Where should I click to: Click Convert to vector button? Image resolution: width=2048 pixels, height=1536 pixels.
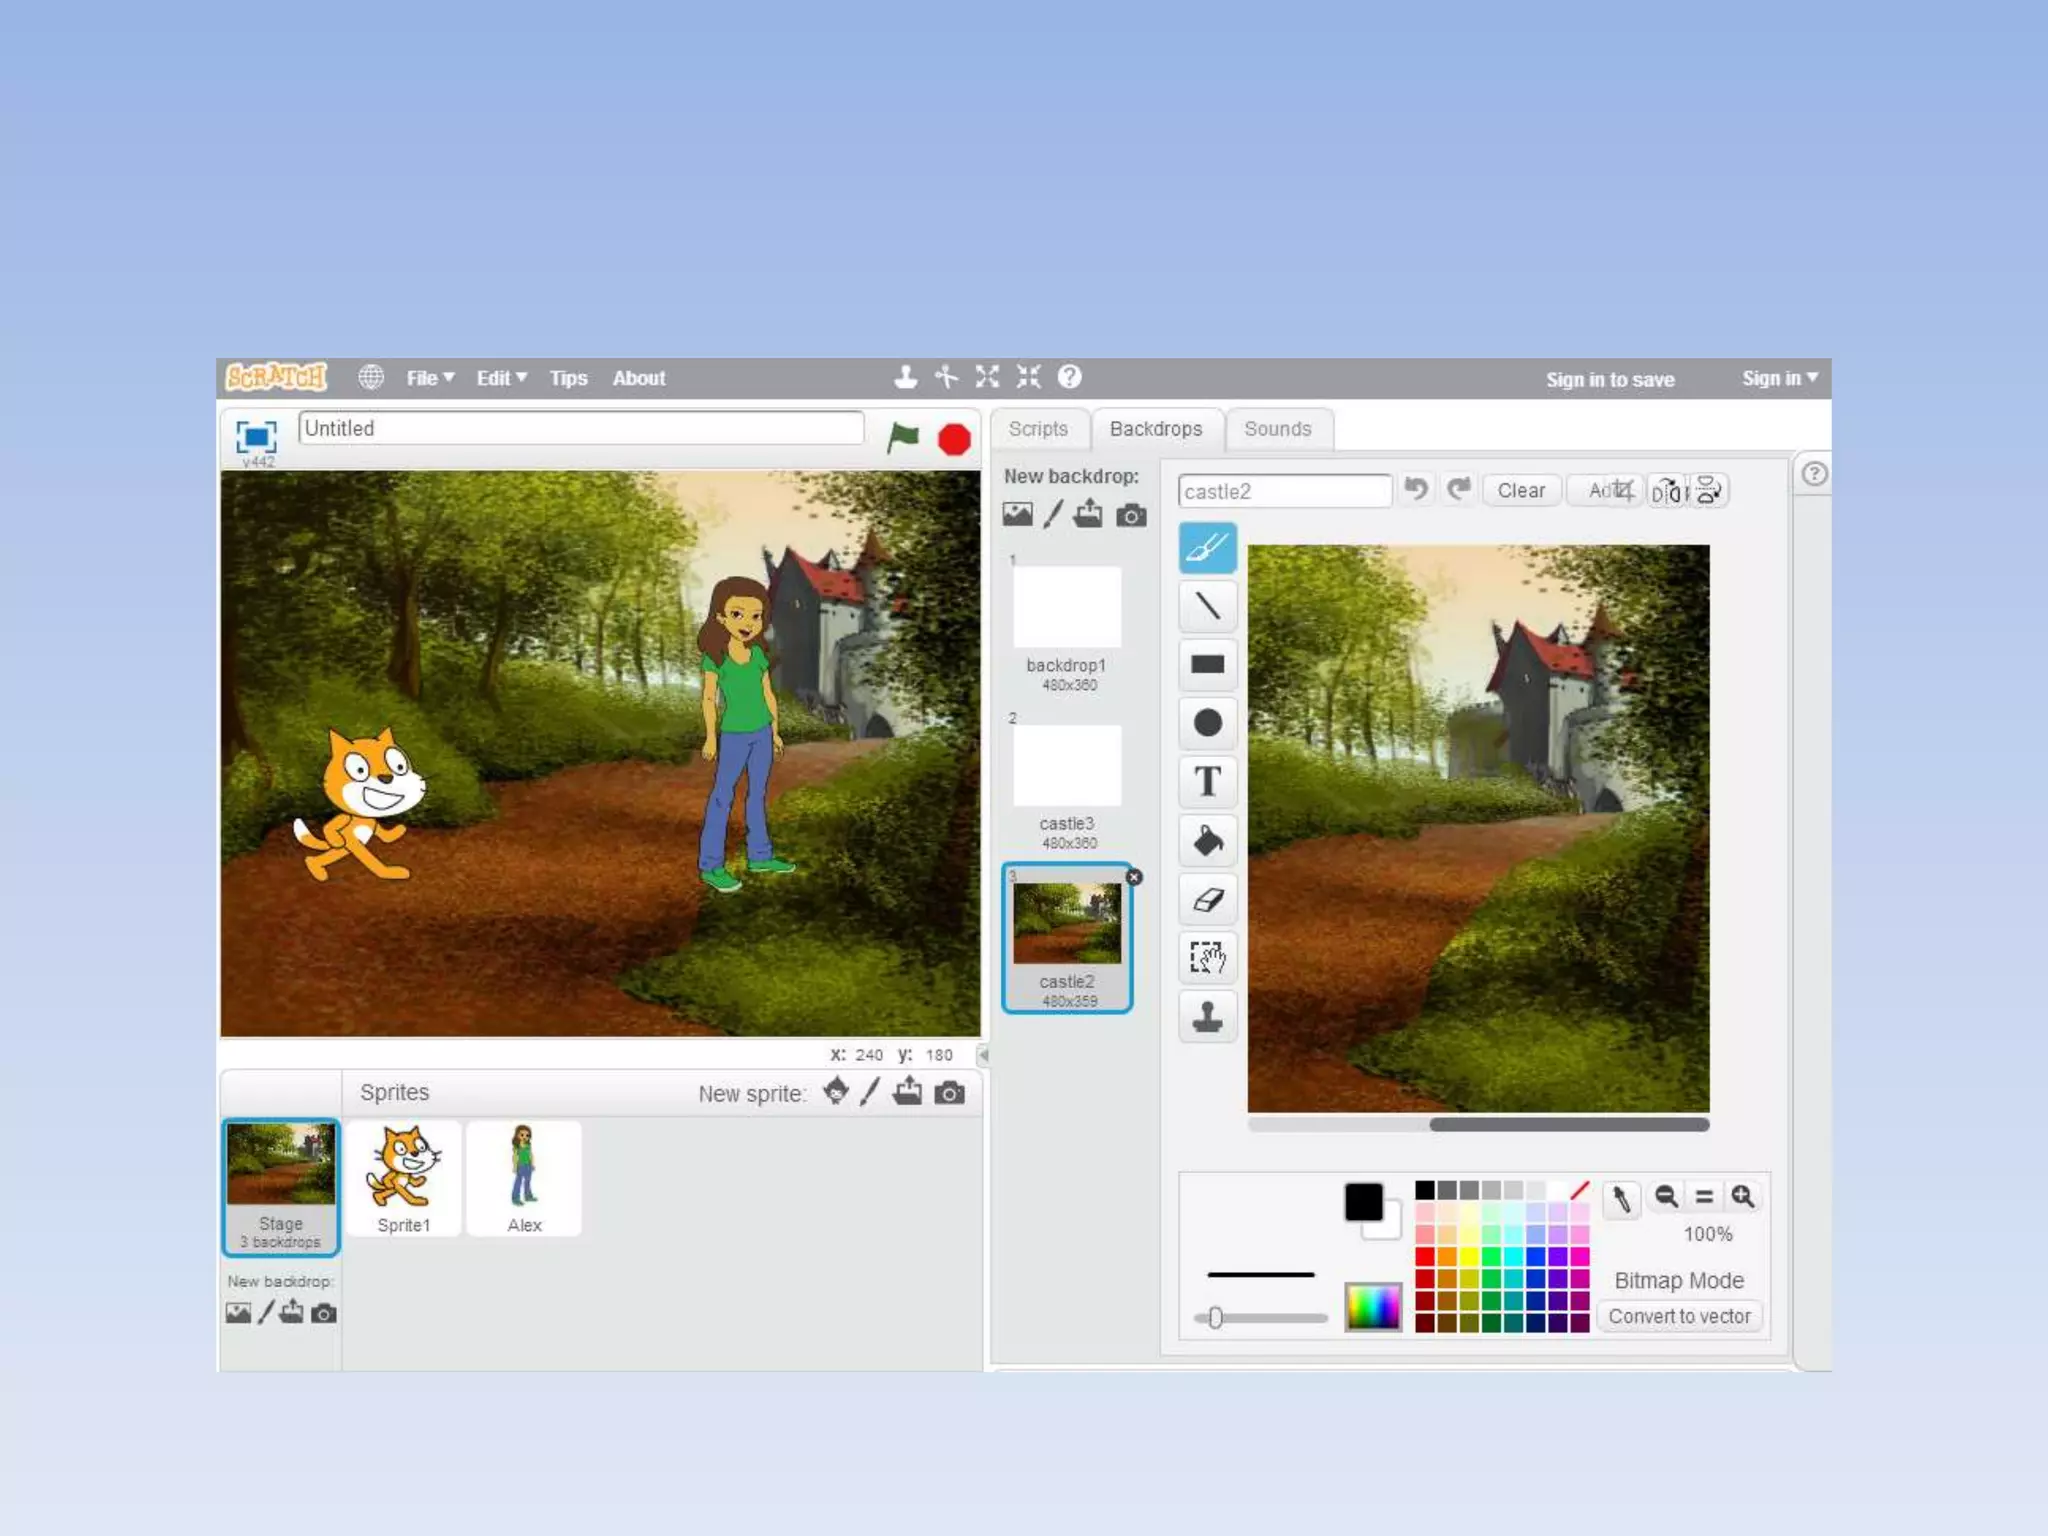1679,1316
